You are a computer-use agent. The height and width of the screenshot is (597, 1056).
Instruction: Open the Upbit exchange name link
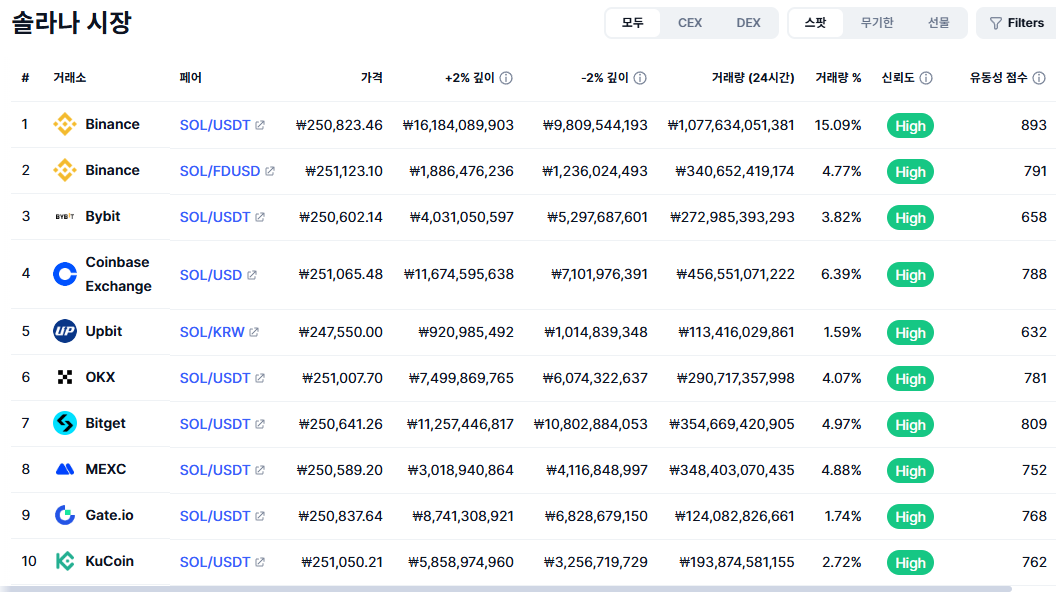click(x=104, y=331)
